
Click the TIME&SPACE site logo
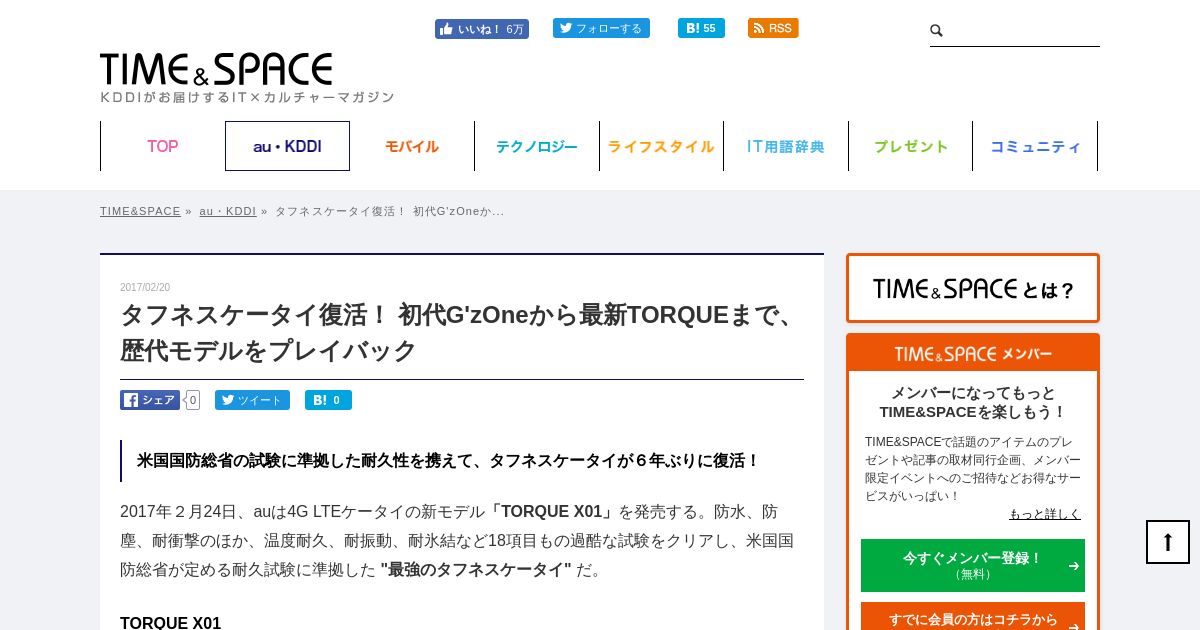(x=216, y=69)
